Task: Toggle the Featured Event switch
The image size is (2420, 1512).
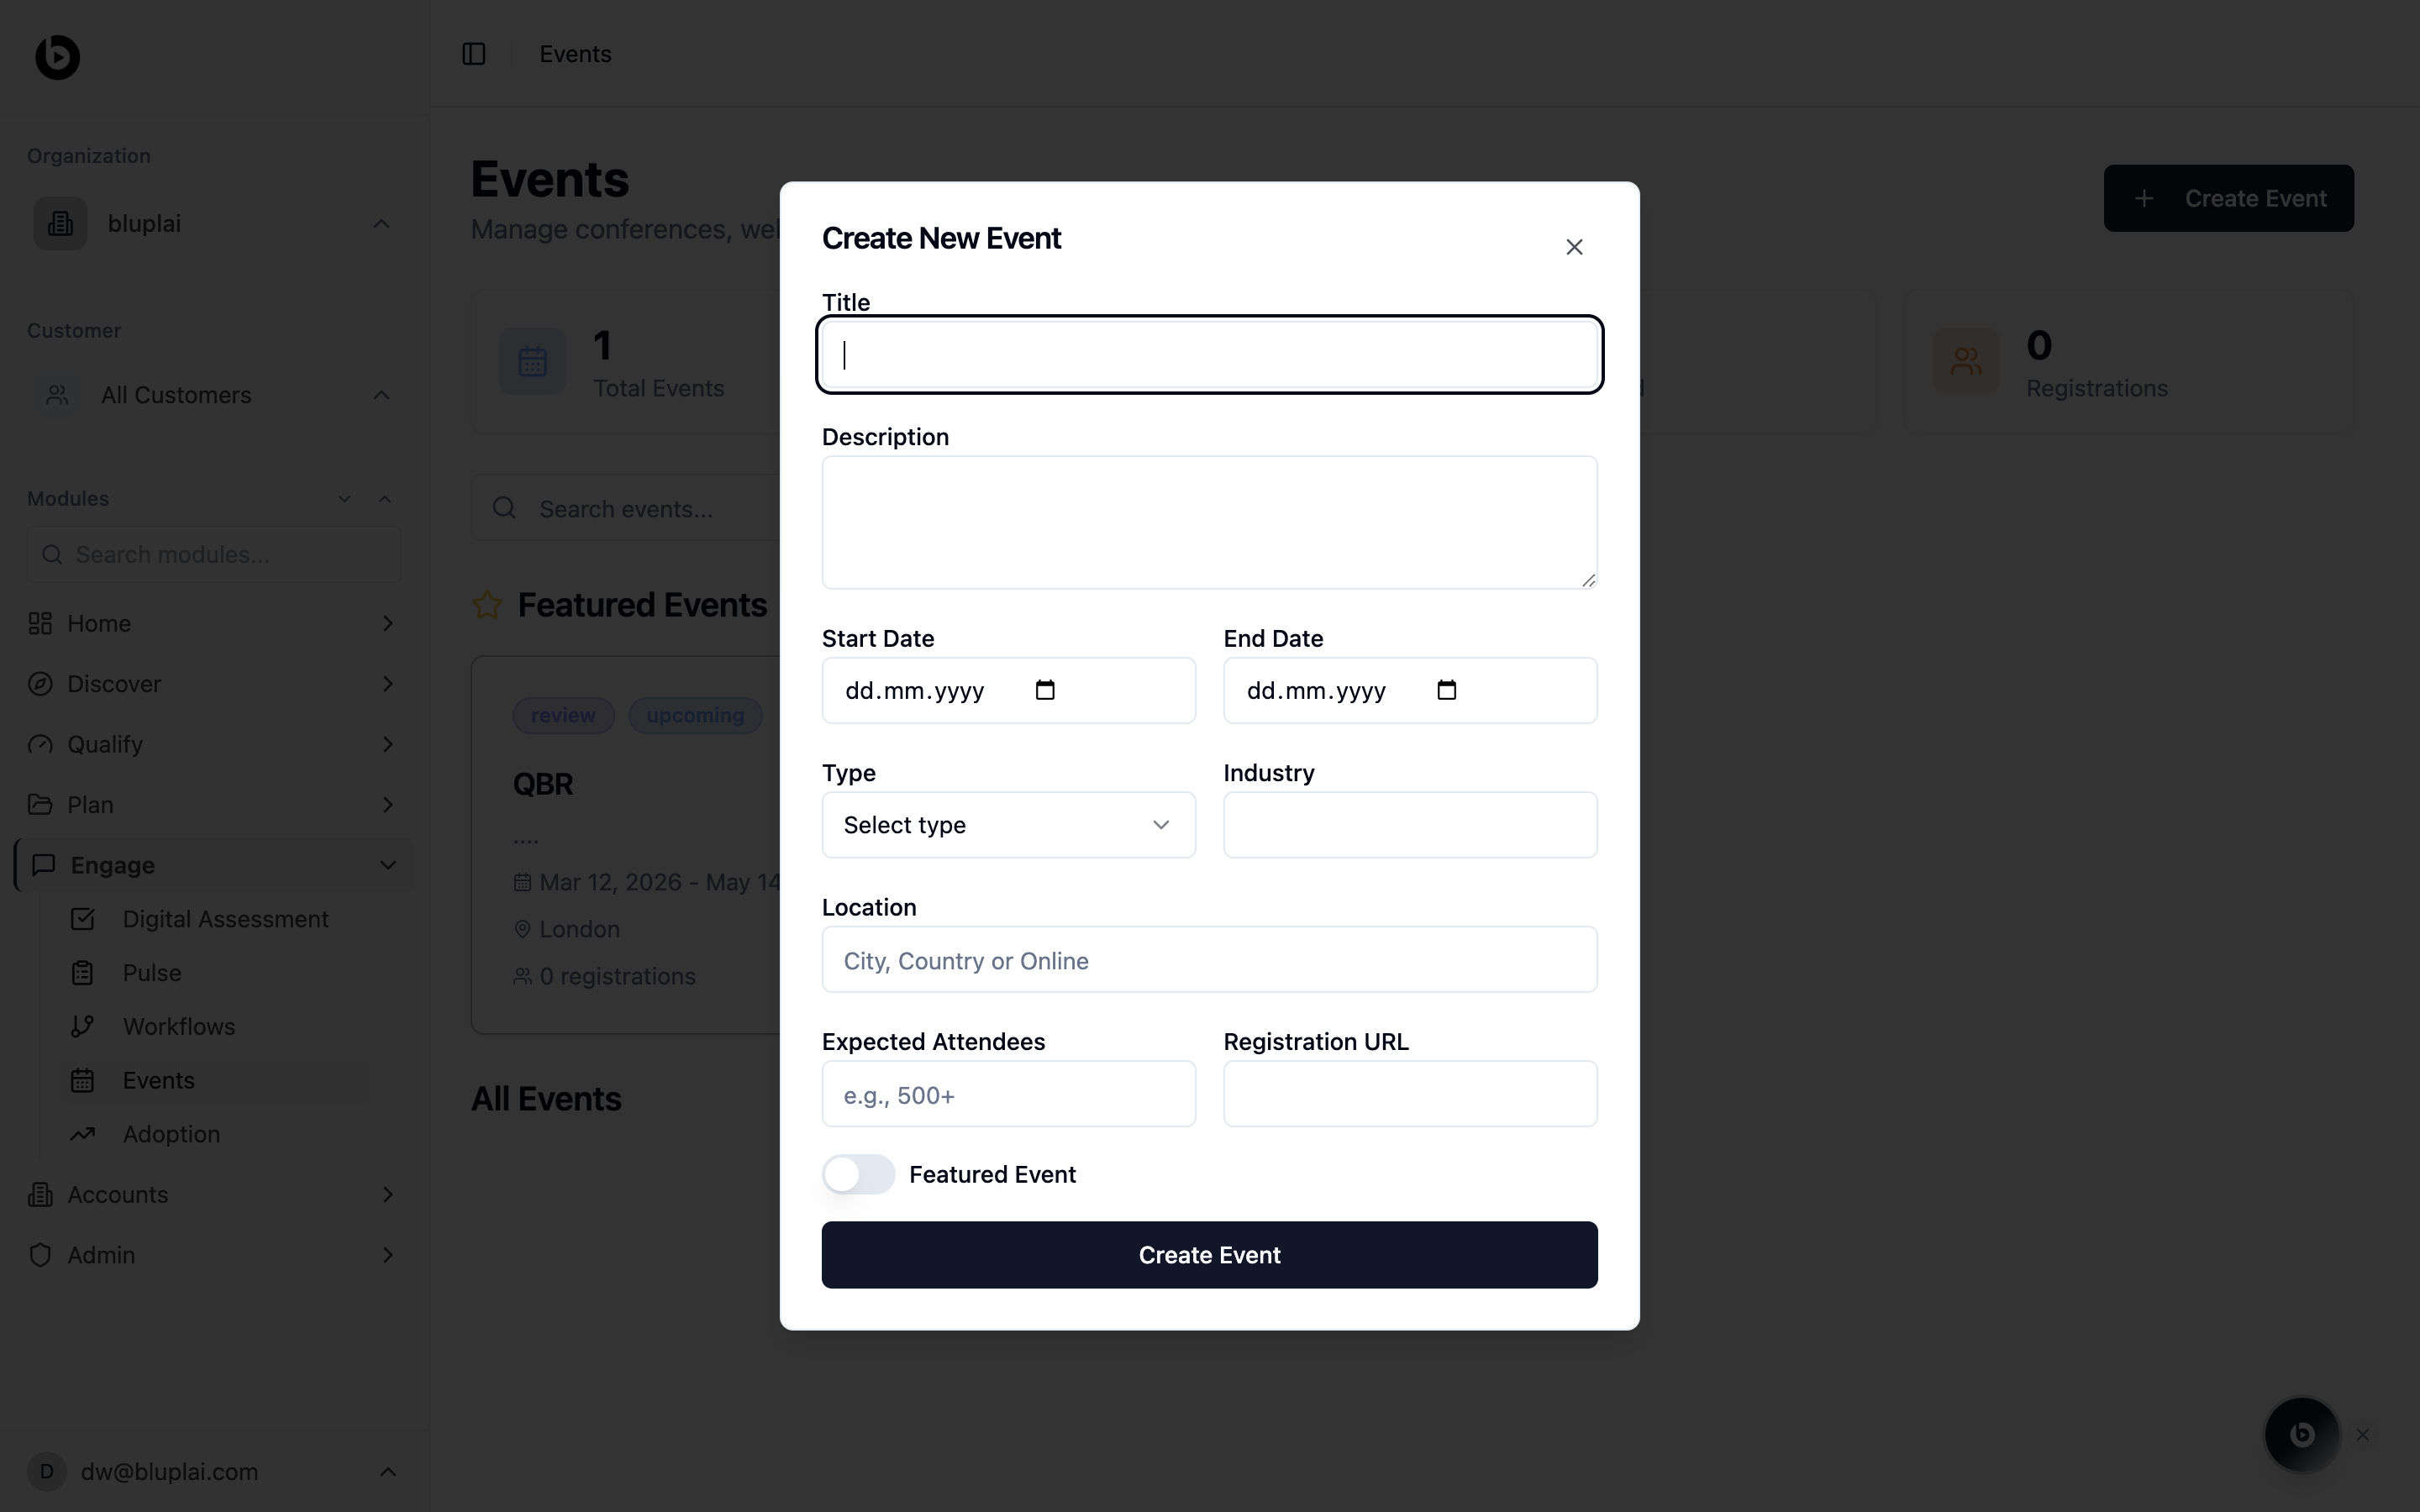Action: click(858, 1174)
